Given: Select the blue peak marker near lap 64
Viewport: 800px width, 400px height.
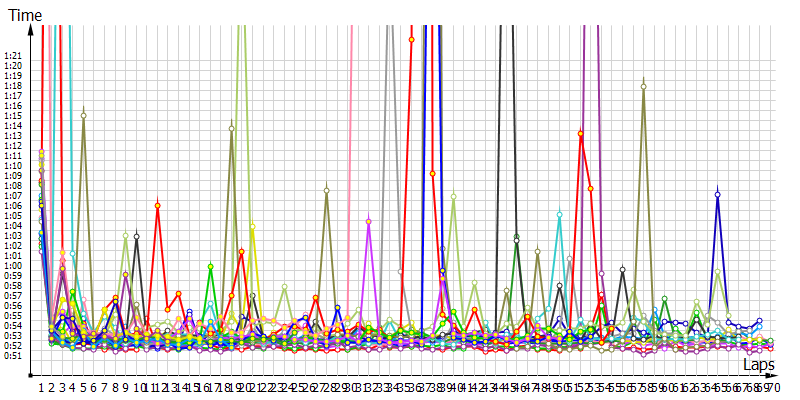Looking at the screenshot, I should pos(717,194).
